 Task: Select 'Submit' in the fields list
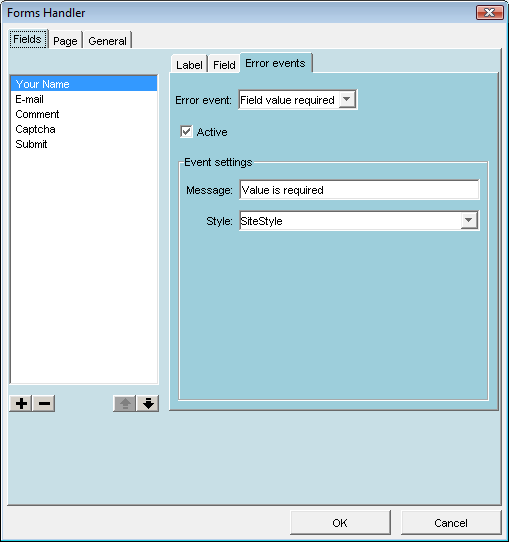click(84, 144)
